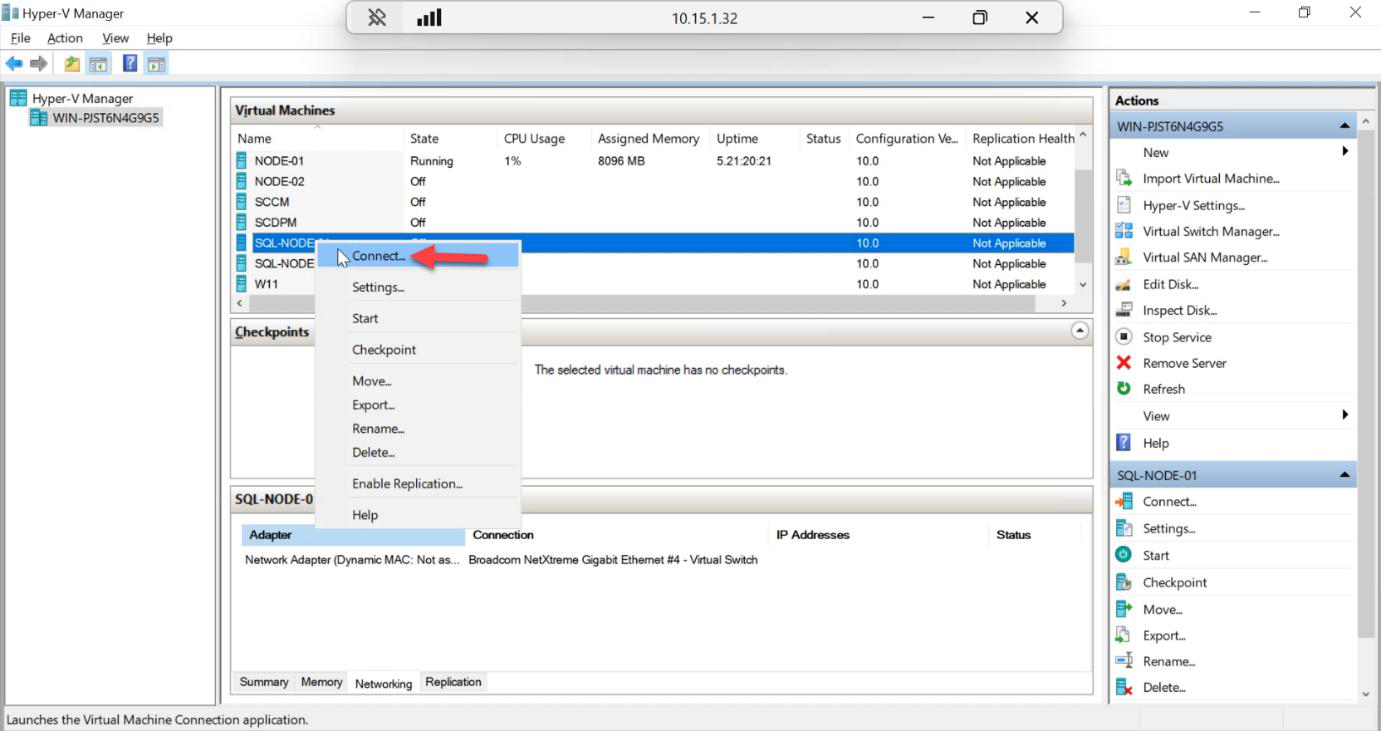Click Edit Disk action icon
The width and height of the screenshot is (1381, 731).
(x=1124, y=284)
